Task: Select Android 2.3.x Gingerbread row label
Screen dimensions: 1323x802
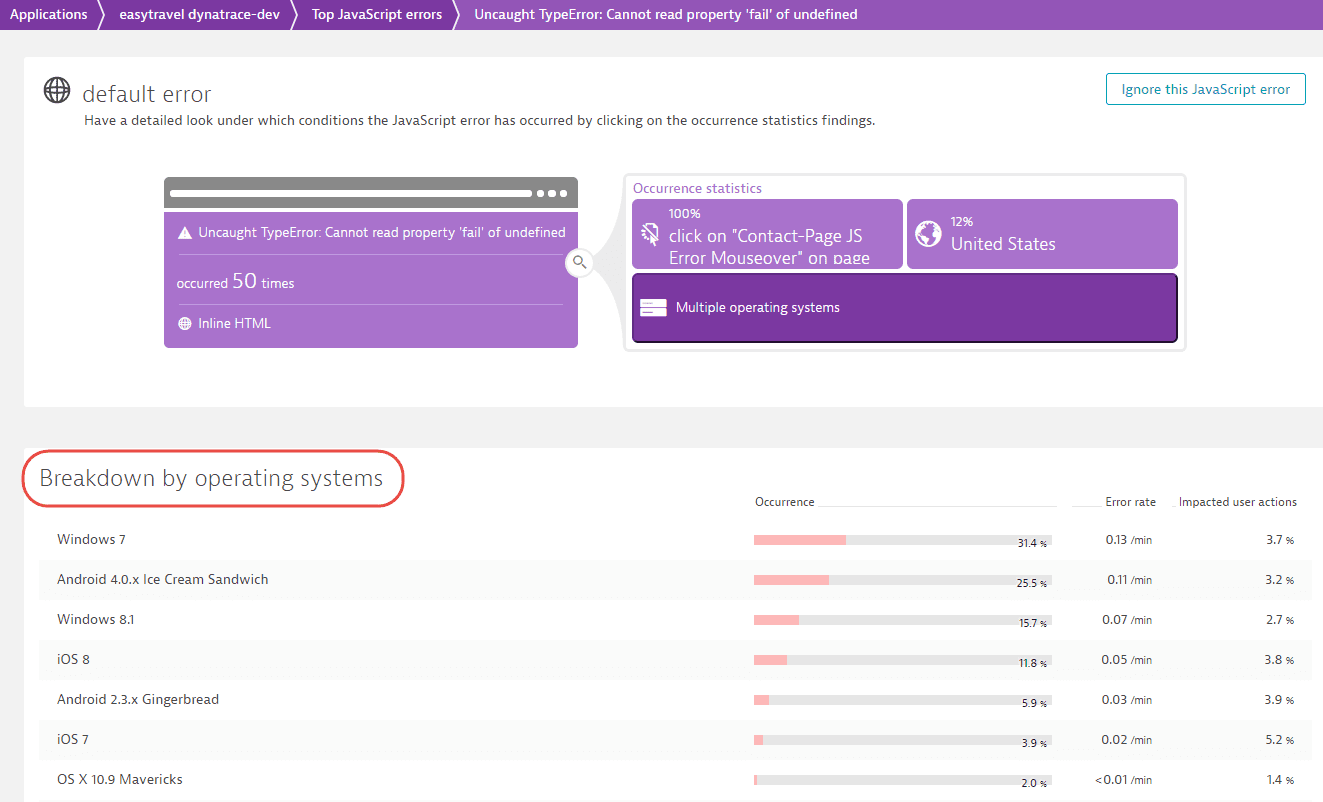Action: (x=138, y=699)
